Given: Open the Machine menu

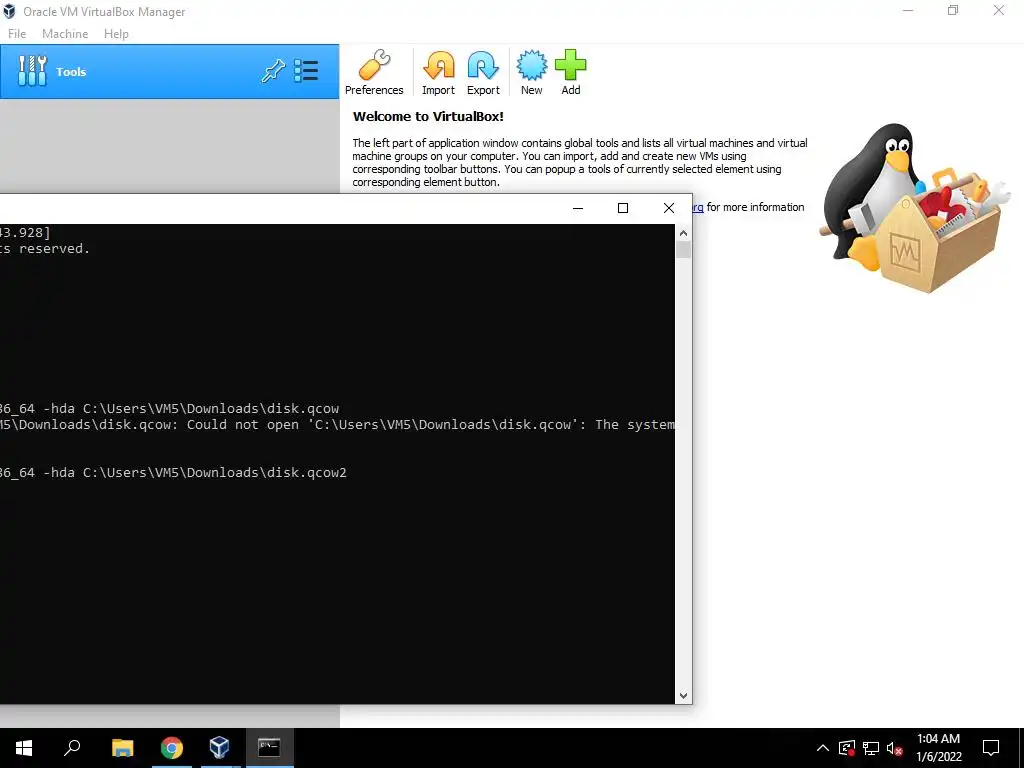Looking at the screenshot, I should pyautogui.click(x=65, y=34).
